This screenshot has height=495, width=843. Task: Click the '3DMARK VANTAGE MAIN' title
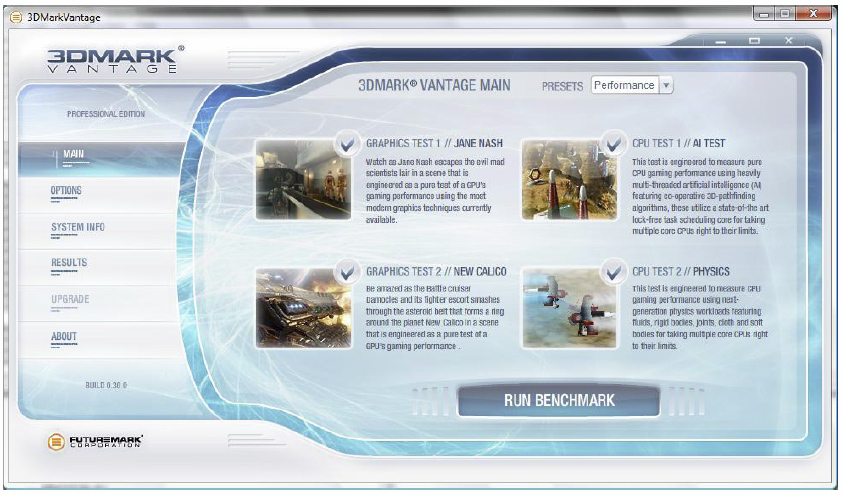click(x=434, y=85)
